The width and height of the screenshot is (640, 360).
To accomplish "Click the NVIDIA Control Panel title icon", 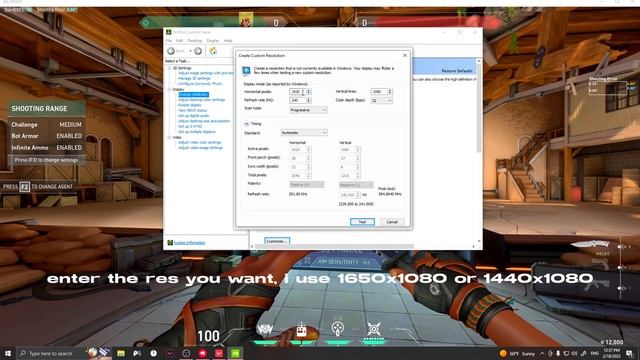I will 169,32.
